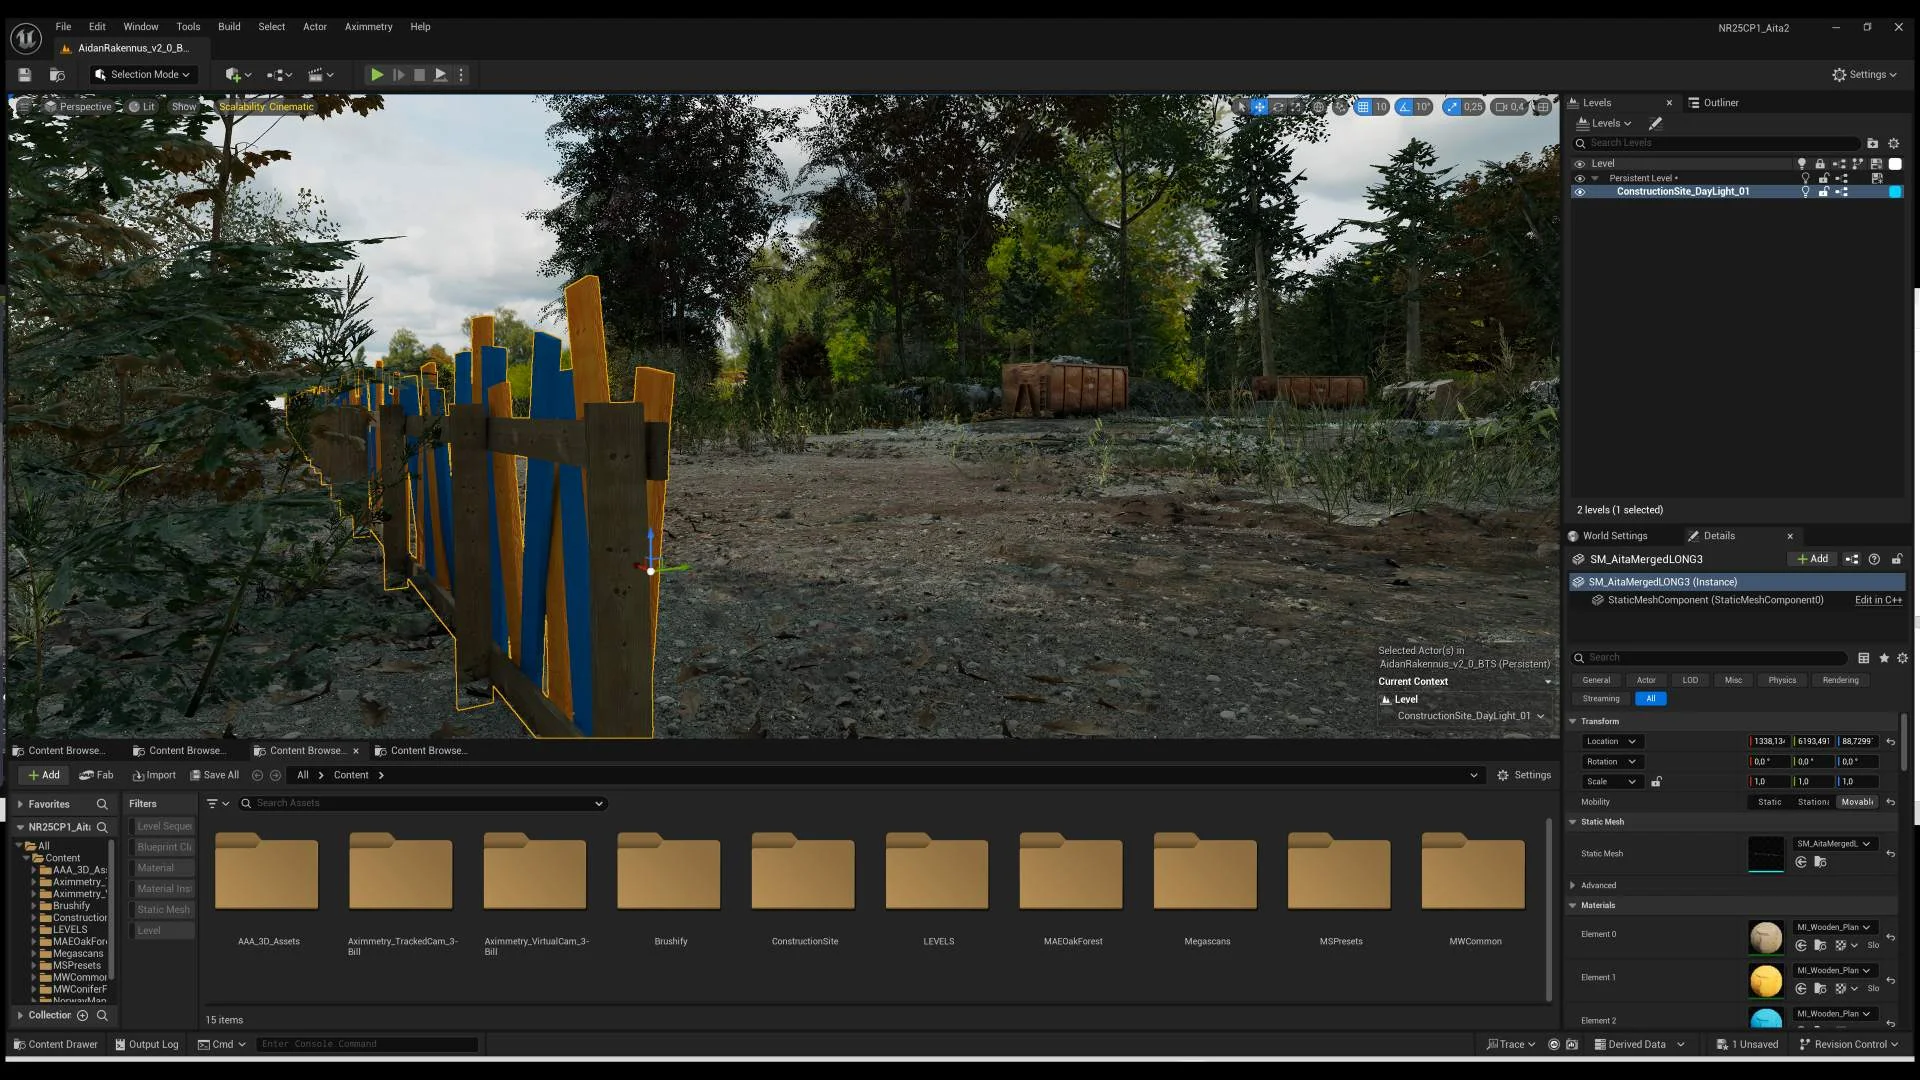Select the rotate gizmo tool in viewport
Image resolution: width=1920 pixels, height=1080 pixels.
1278,107
